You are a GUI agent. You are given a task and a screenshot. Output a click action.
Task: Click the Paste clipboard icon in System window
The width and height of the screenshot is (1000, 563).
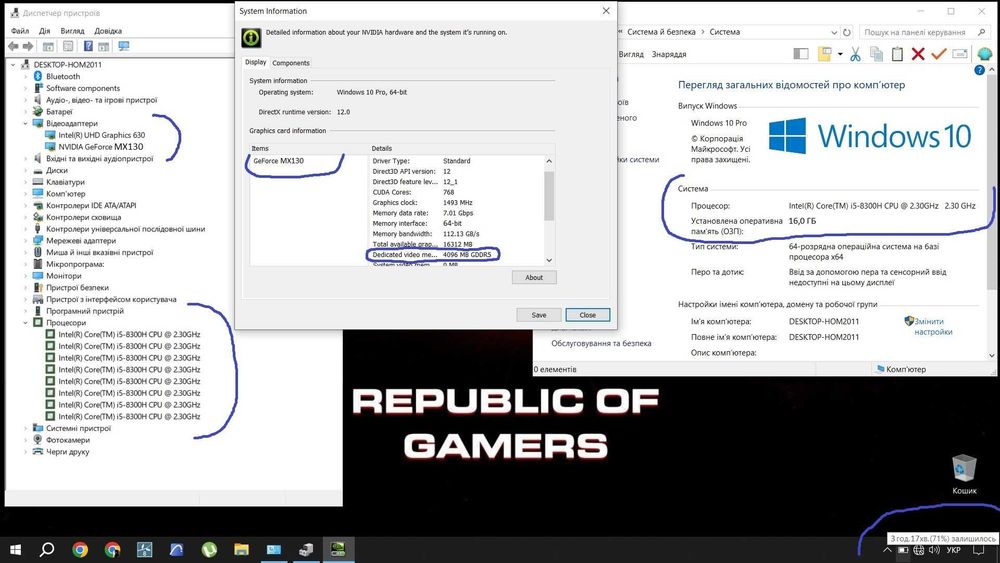(897, 54)
